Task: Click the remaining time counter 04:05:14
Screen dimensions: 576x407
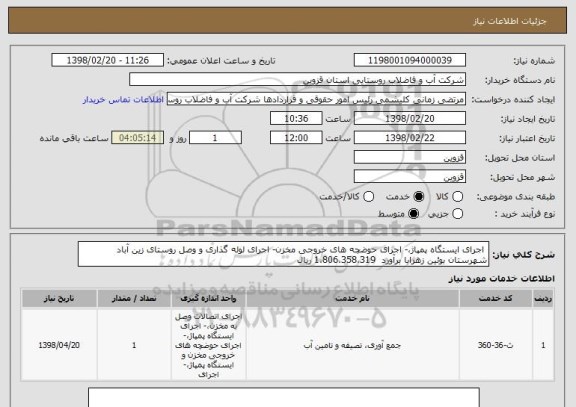Action: pos(137,138)
